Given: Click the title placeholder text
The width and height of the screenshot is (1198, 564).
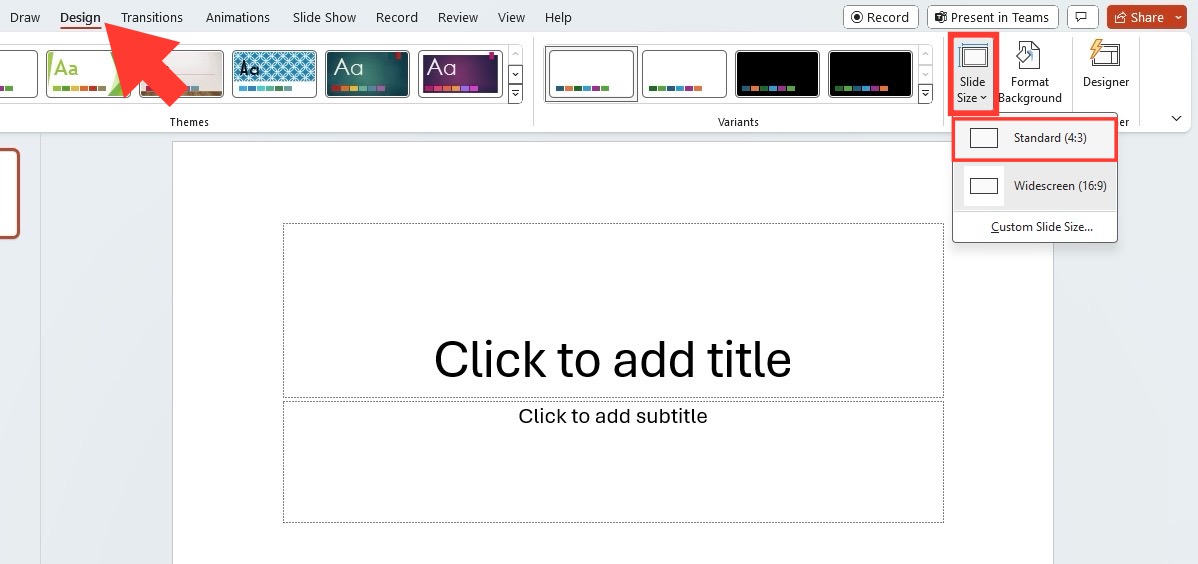Looking at the screenshot, I should 613,358.
